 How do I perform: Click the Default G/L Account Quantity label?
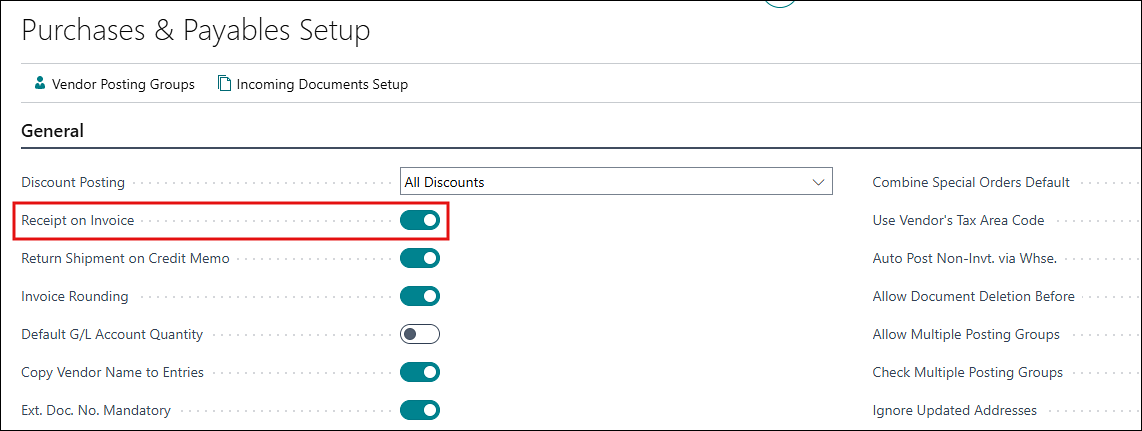pos(112,334)
